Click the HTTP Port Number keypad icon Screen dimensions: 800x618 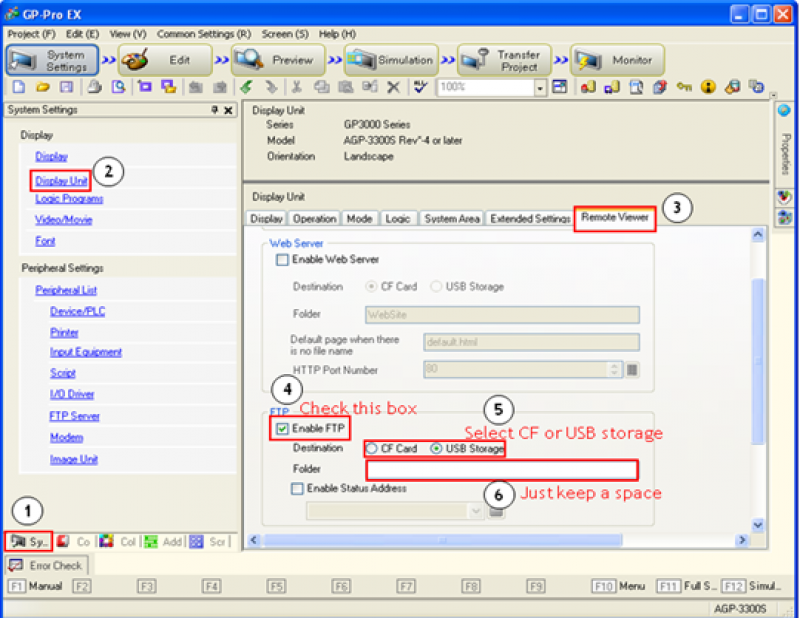pyautogui.click(x=632, y=369)
